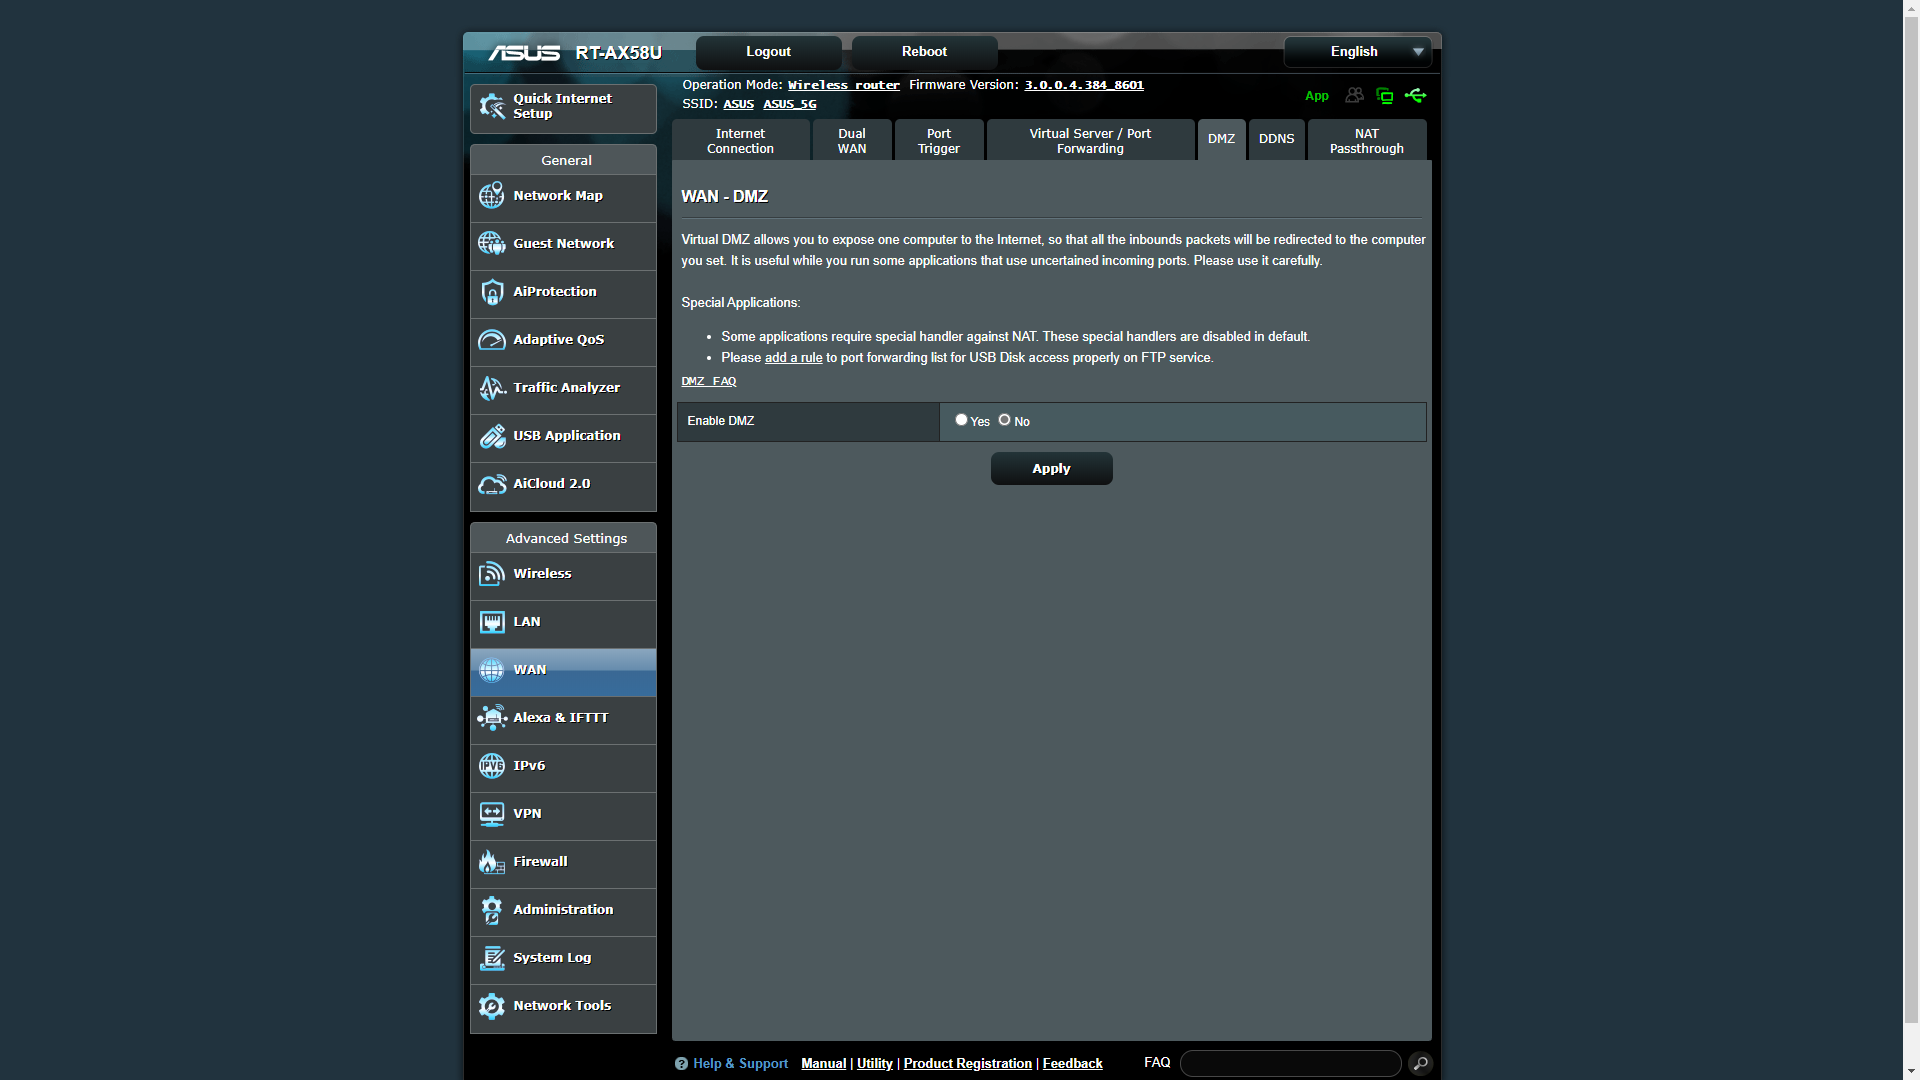
Task: Click the Reboot button
Action: pos(923,52)
